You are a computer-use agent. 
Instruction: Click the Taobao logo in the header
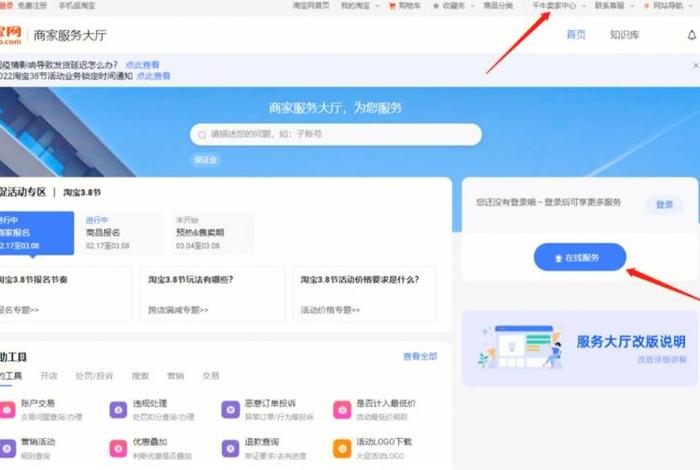[x=10, y=35]
